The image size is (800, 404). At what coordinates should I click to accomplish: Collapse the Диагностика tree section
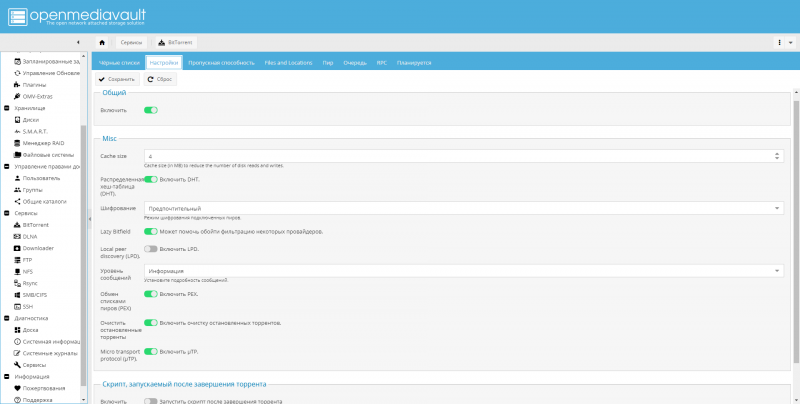[x=7, y=318]
